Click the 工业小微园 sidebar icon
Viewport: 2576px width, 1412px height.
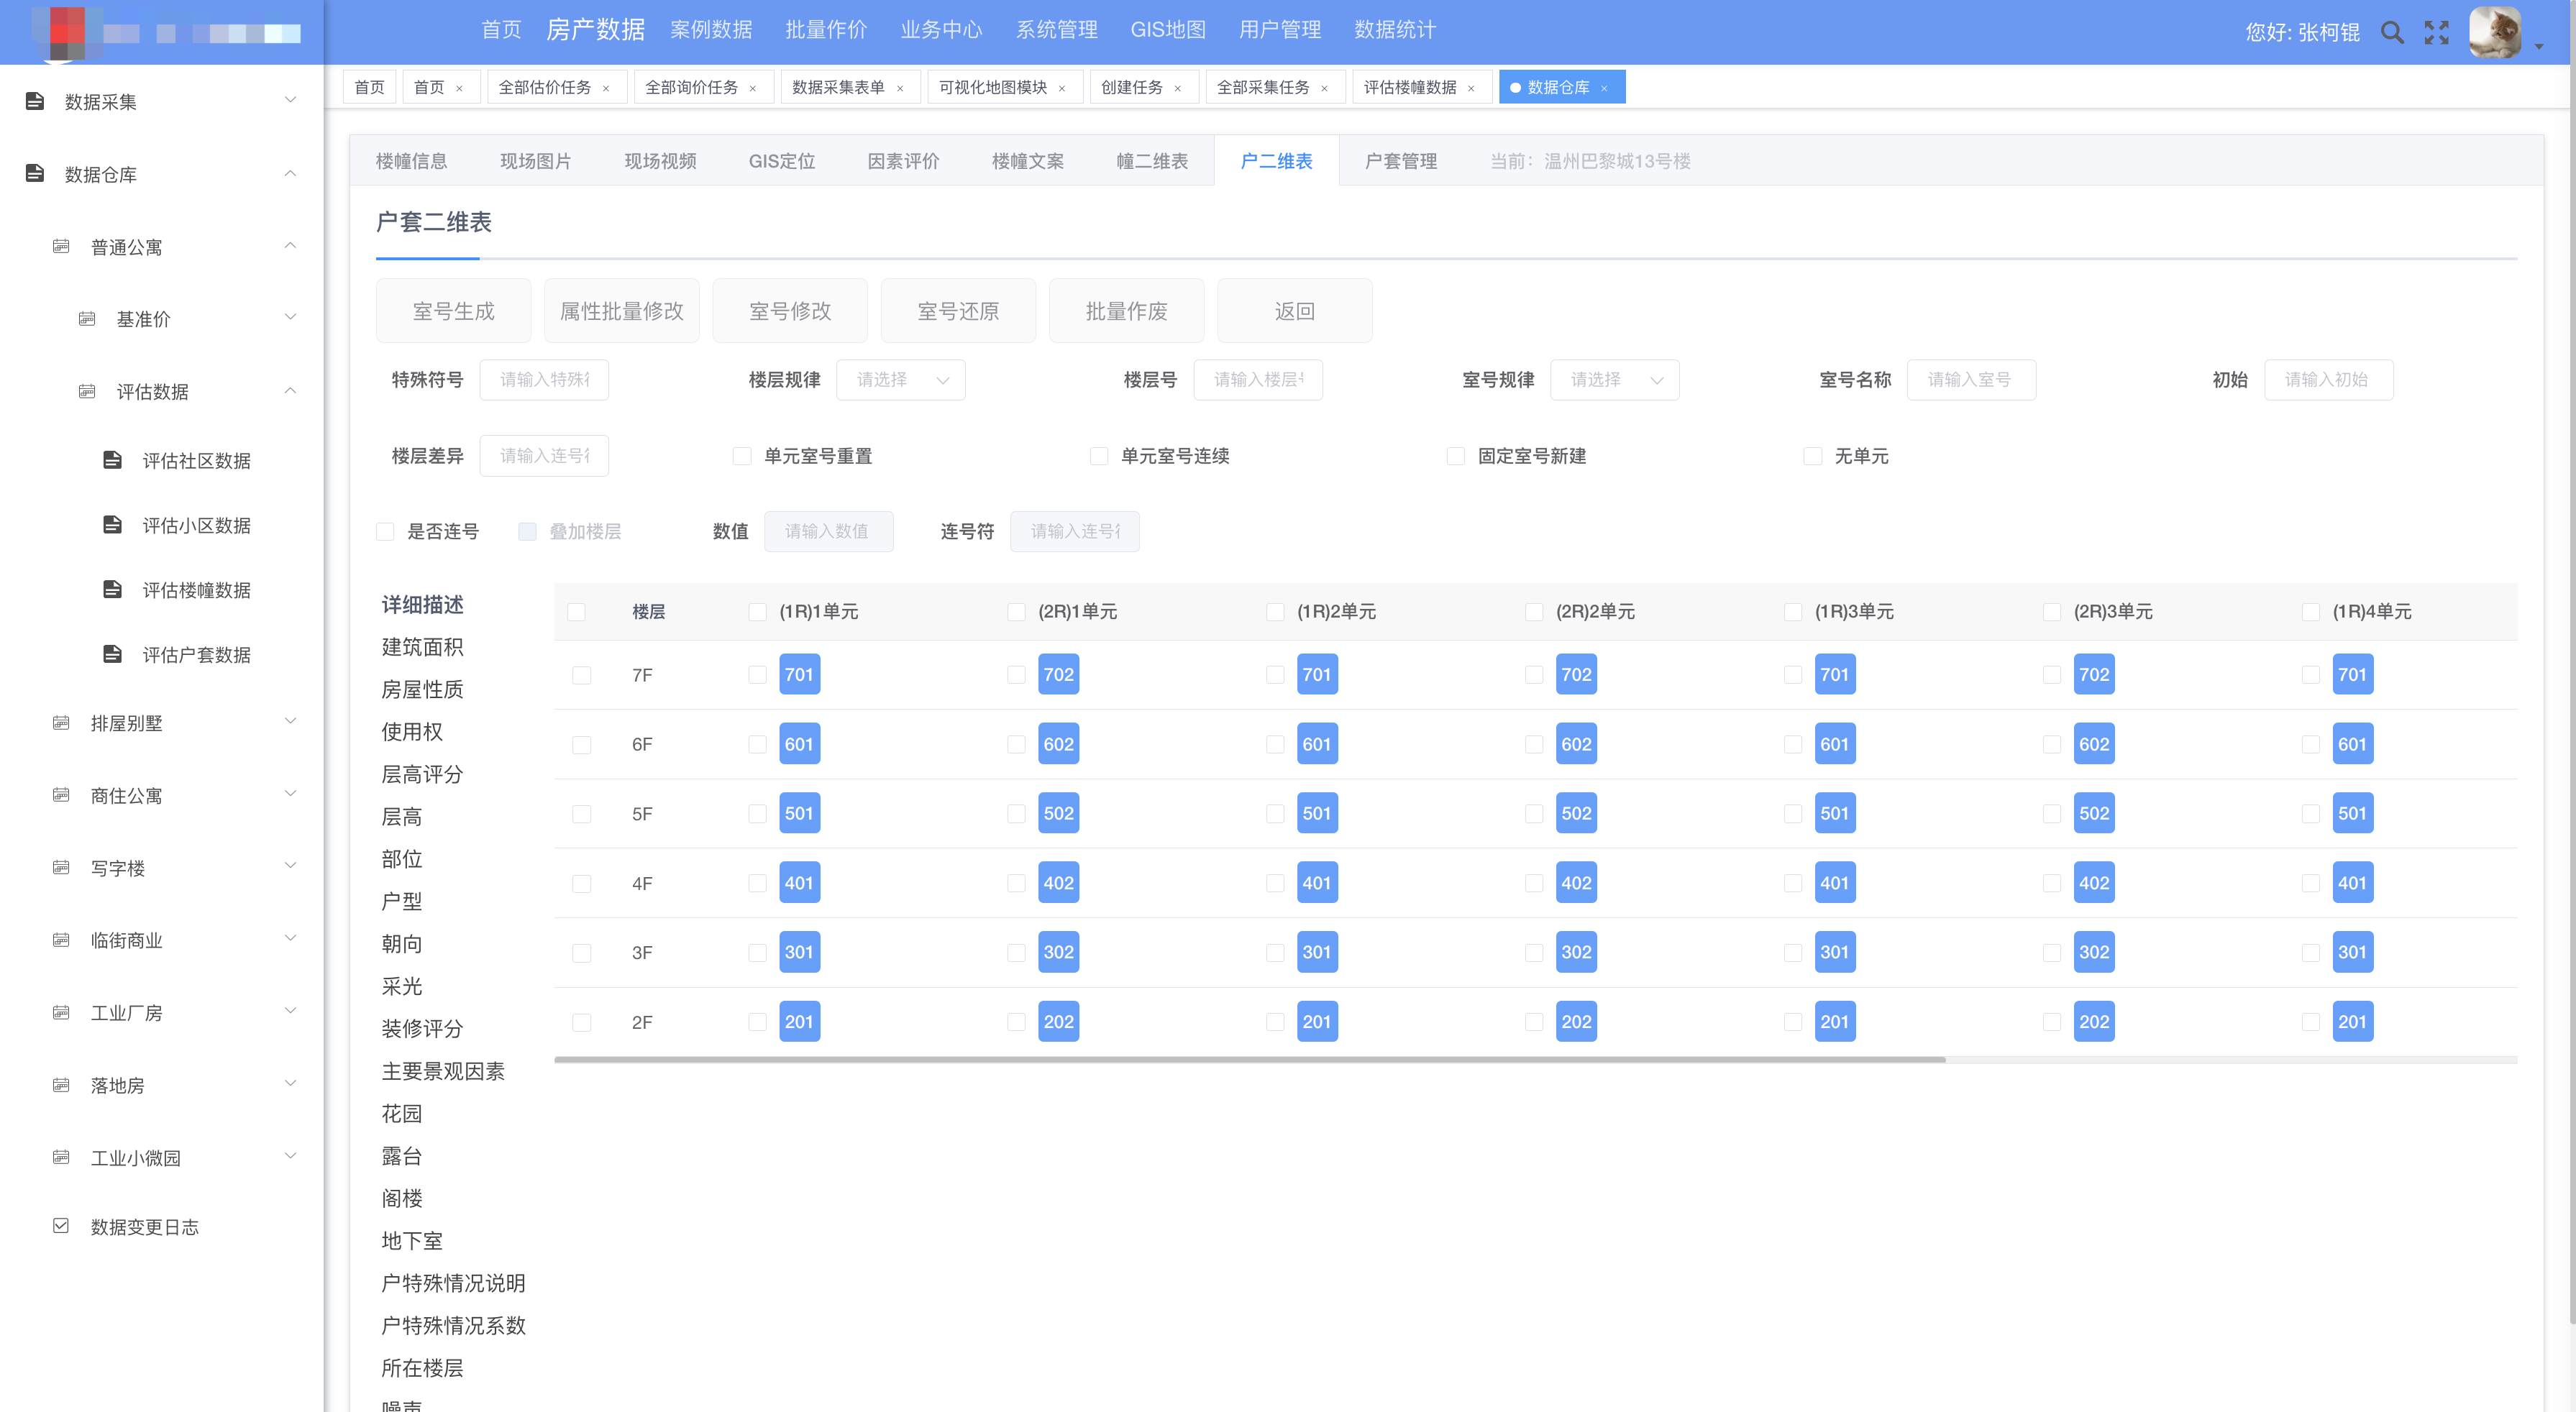[x=61, y=1157]
